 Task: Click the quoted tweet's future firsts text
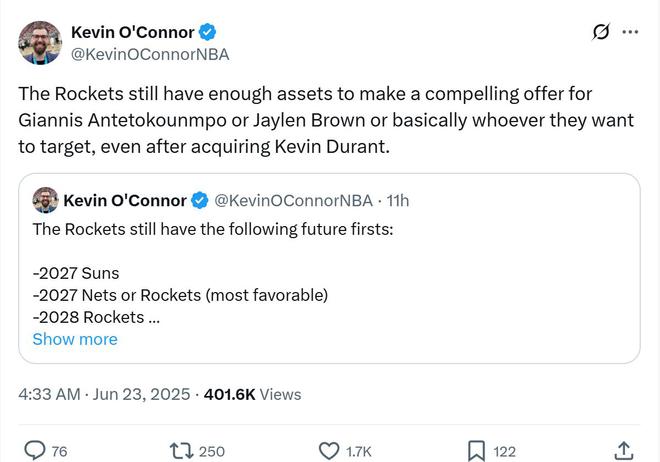tap(213, 229)
